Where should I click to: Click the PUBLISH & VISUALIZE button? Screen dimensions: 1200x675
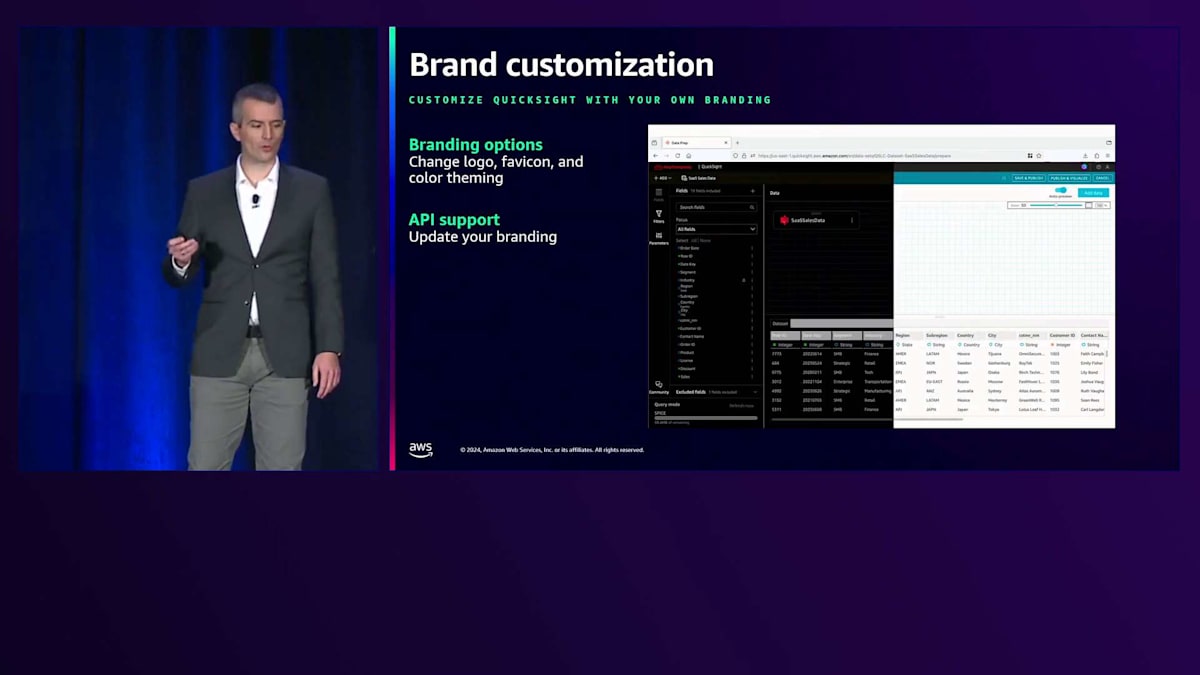pos(1069,178)
